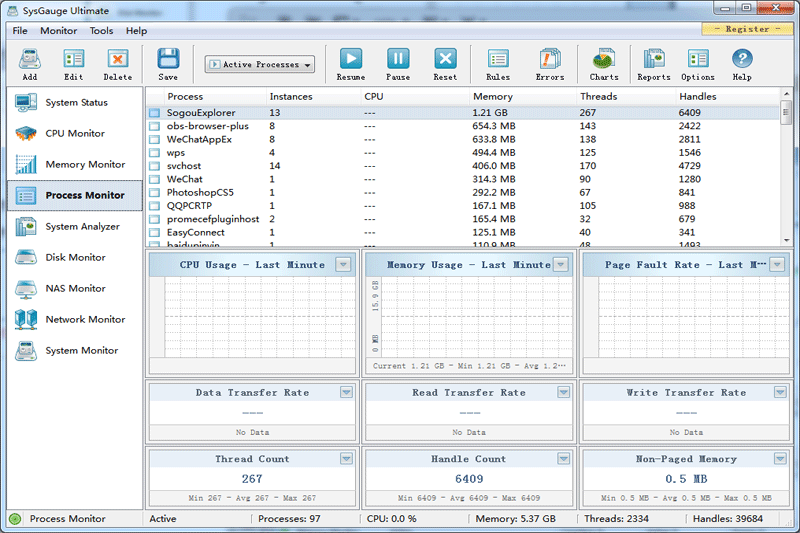Expand Memory Usage chart options dropdown
The image size is (800, 533).
[x=561, y=265]
